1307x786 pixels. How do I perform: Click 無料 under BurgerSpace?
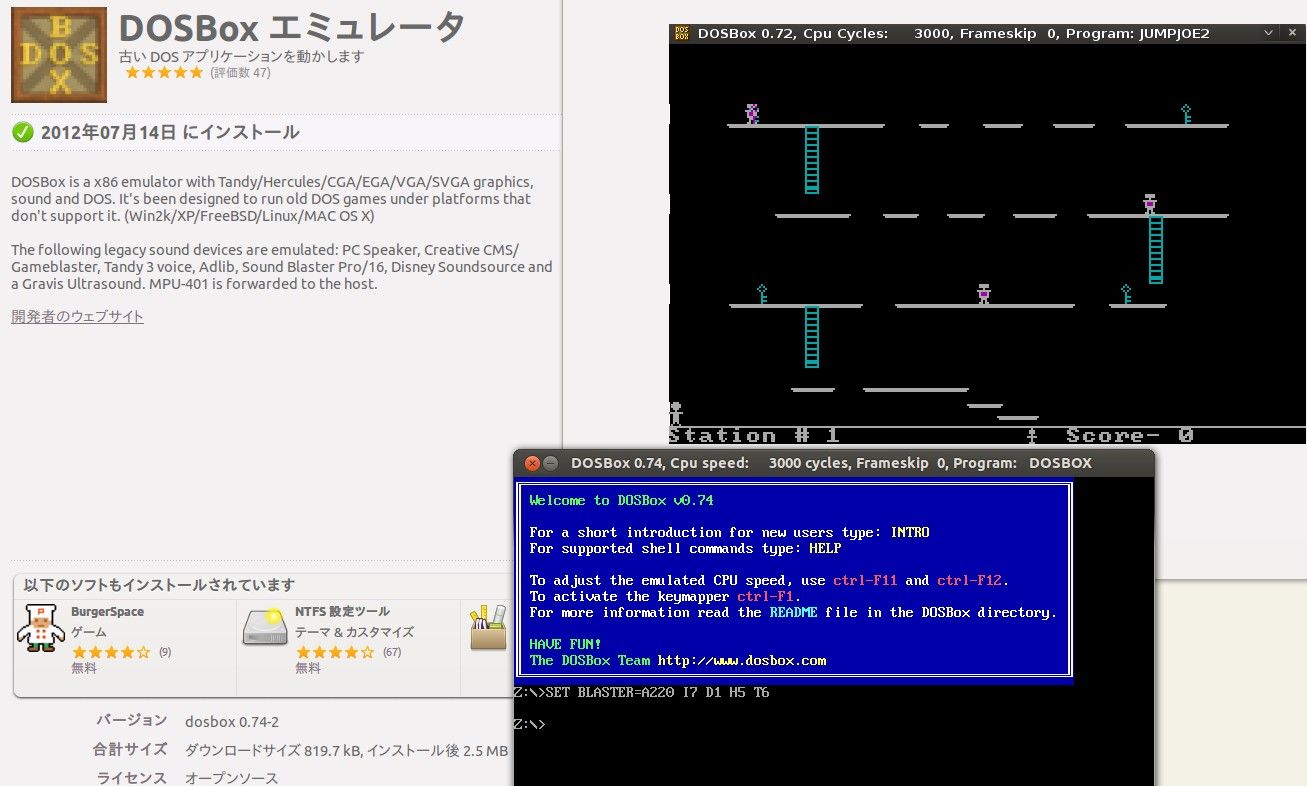84,669
